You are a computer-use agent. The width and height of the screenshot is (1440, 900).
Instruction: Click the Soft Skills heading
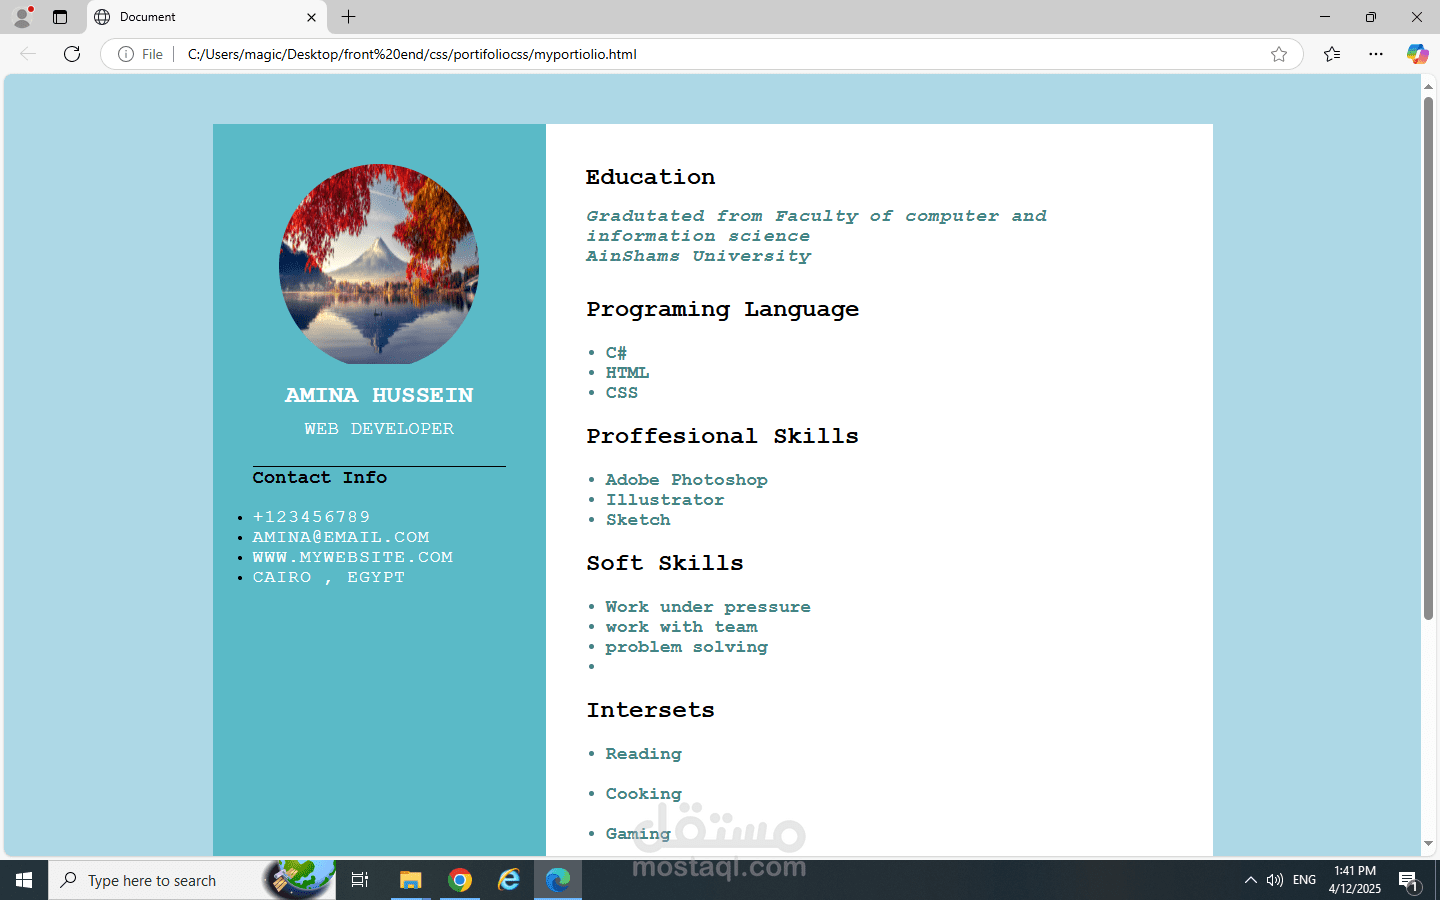[665, 564]
